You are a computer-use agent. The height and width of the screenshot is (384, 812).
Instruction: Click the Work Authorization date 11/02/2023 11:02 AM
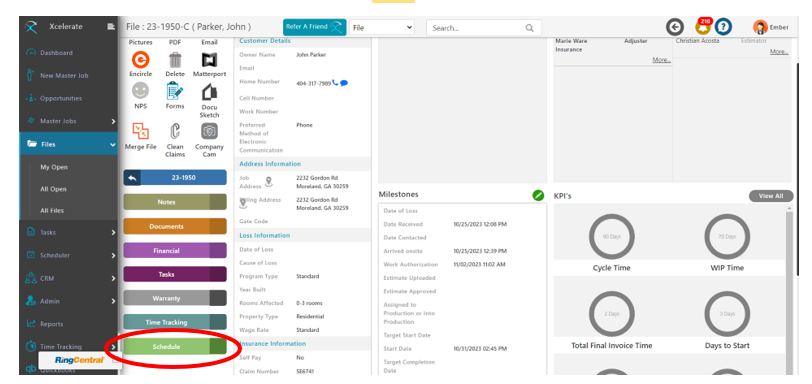[x=480, y=264]
